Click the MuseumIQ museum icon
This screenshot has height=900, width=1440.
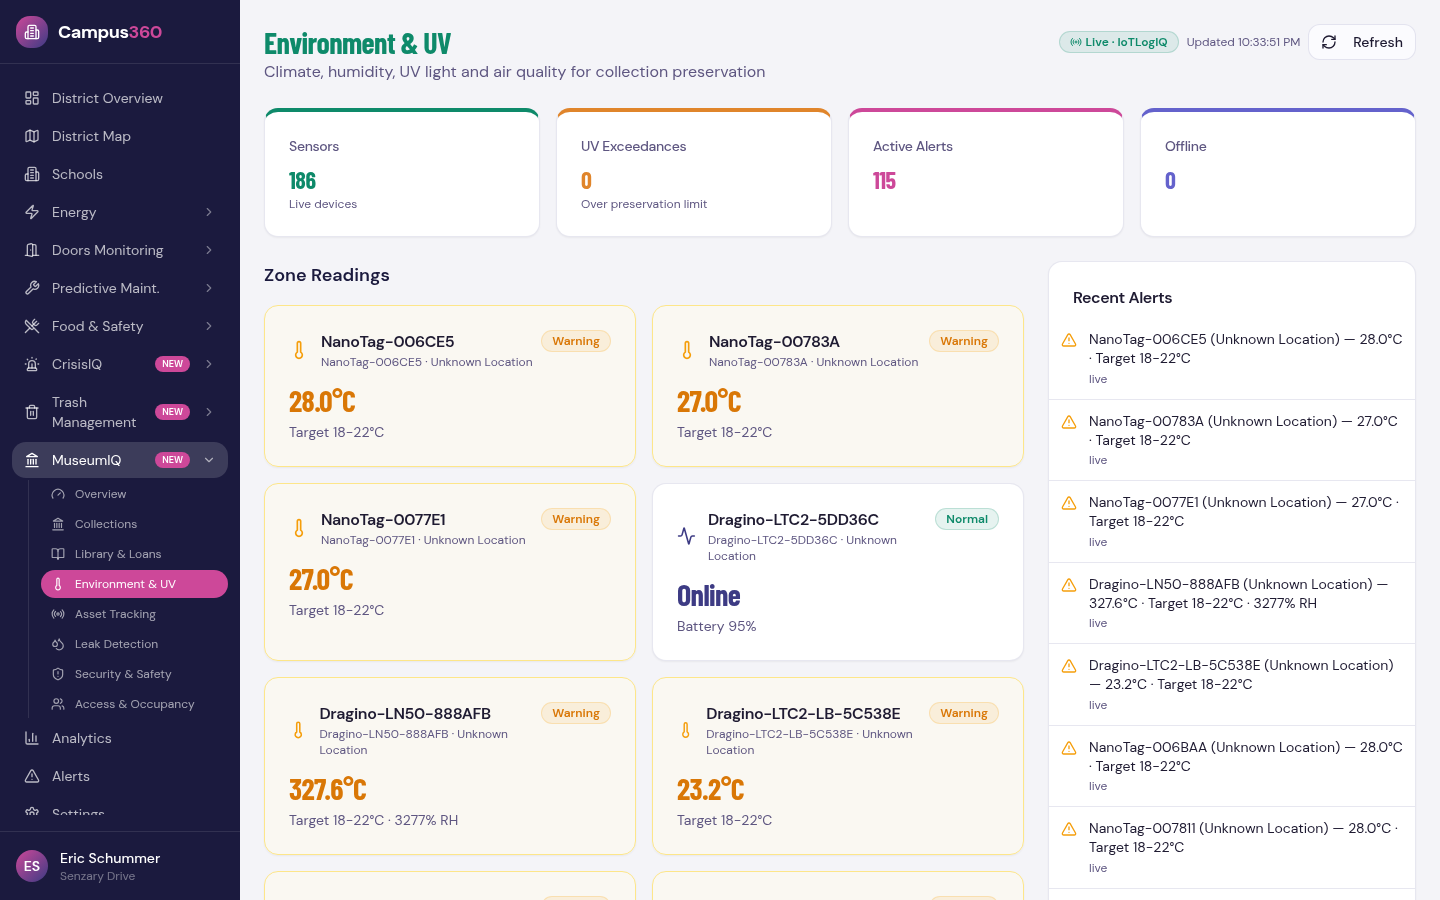click(x=32, y=460)
